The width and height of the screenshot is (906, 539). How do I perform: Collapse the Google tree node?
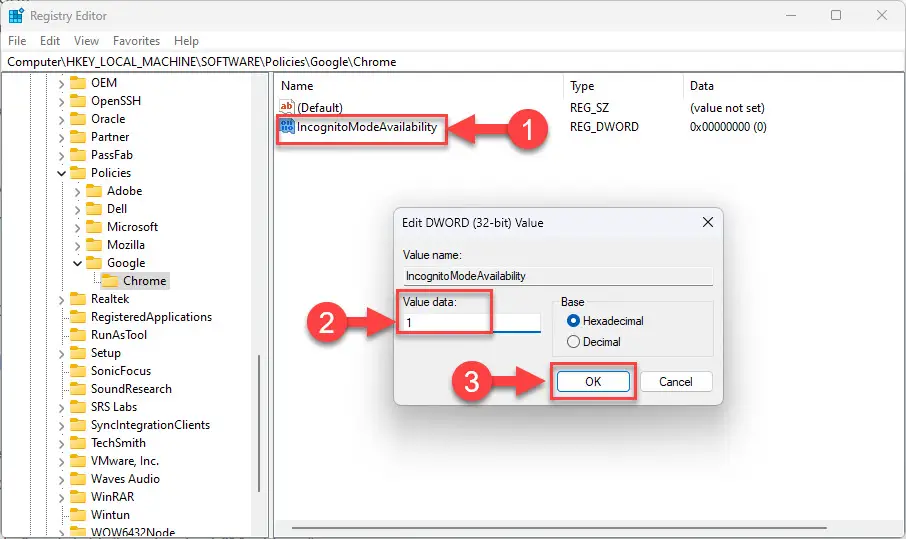coord(77,263)
